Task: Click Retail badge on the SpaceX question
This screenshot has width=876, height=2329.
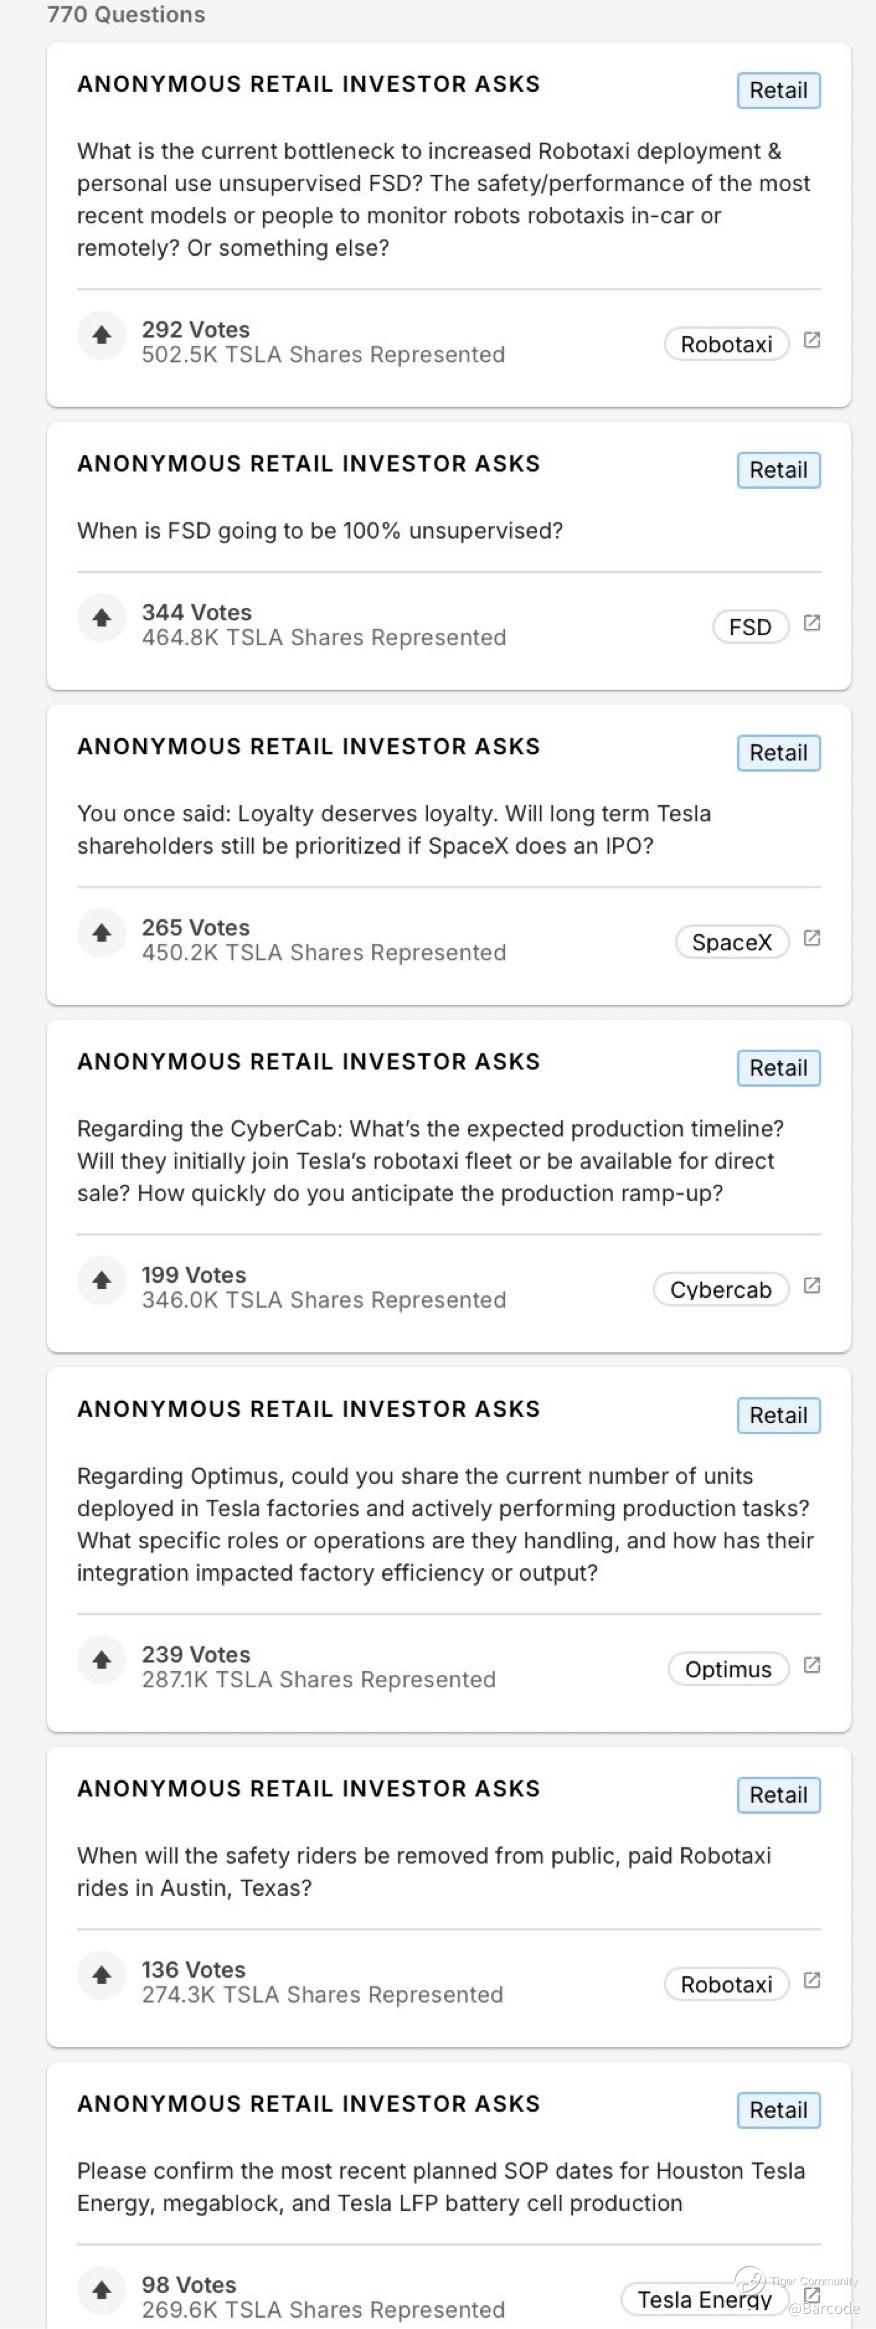Action: 778,753
